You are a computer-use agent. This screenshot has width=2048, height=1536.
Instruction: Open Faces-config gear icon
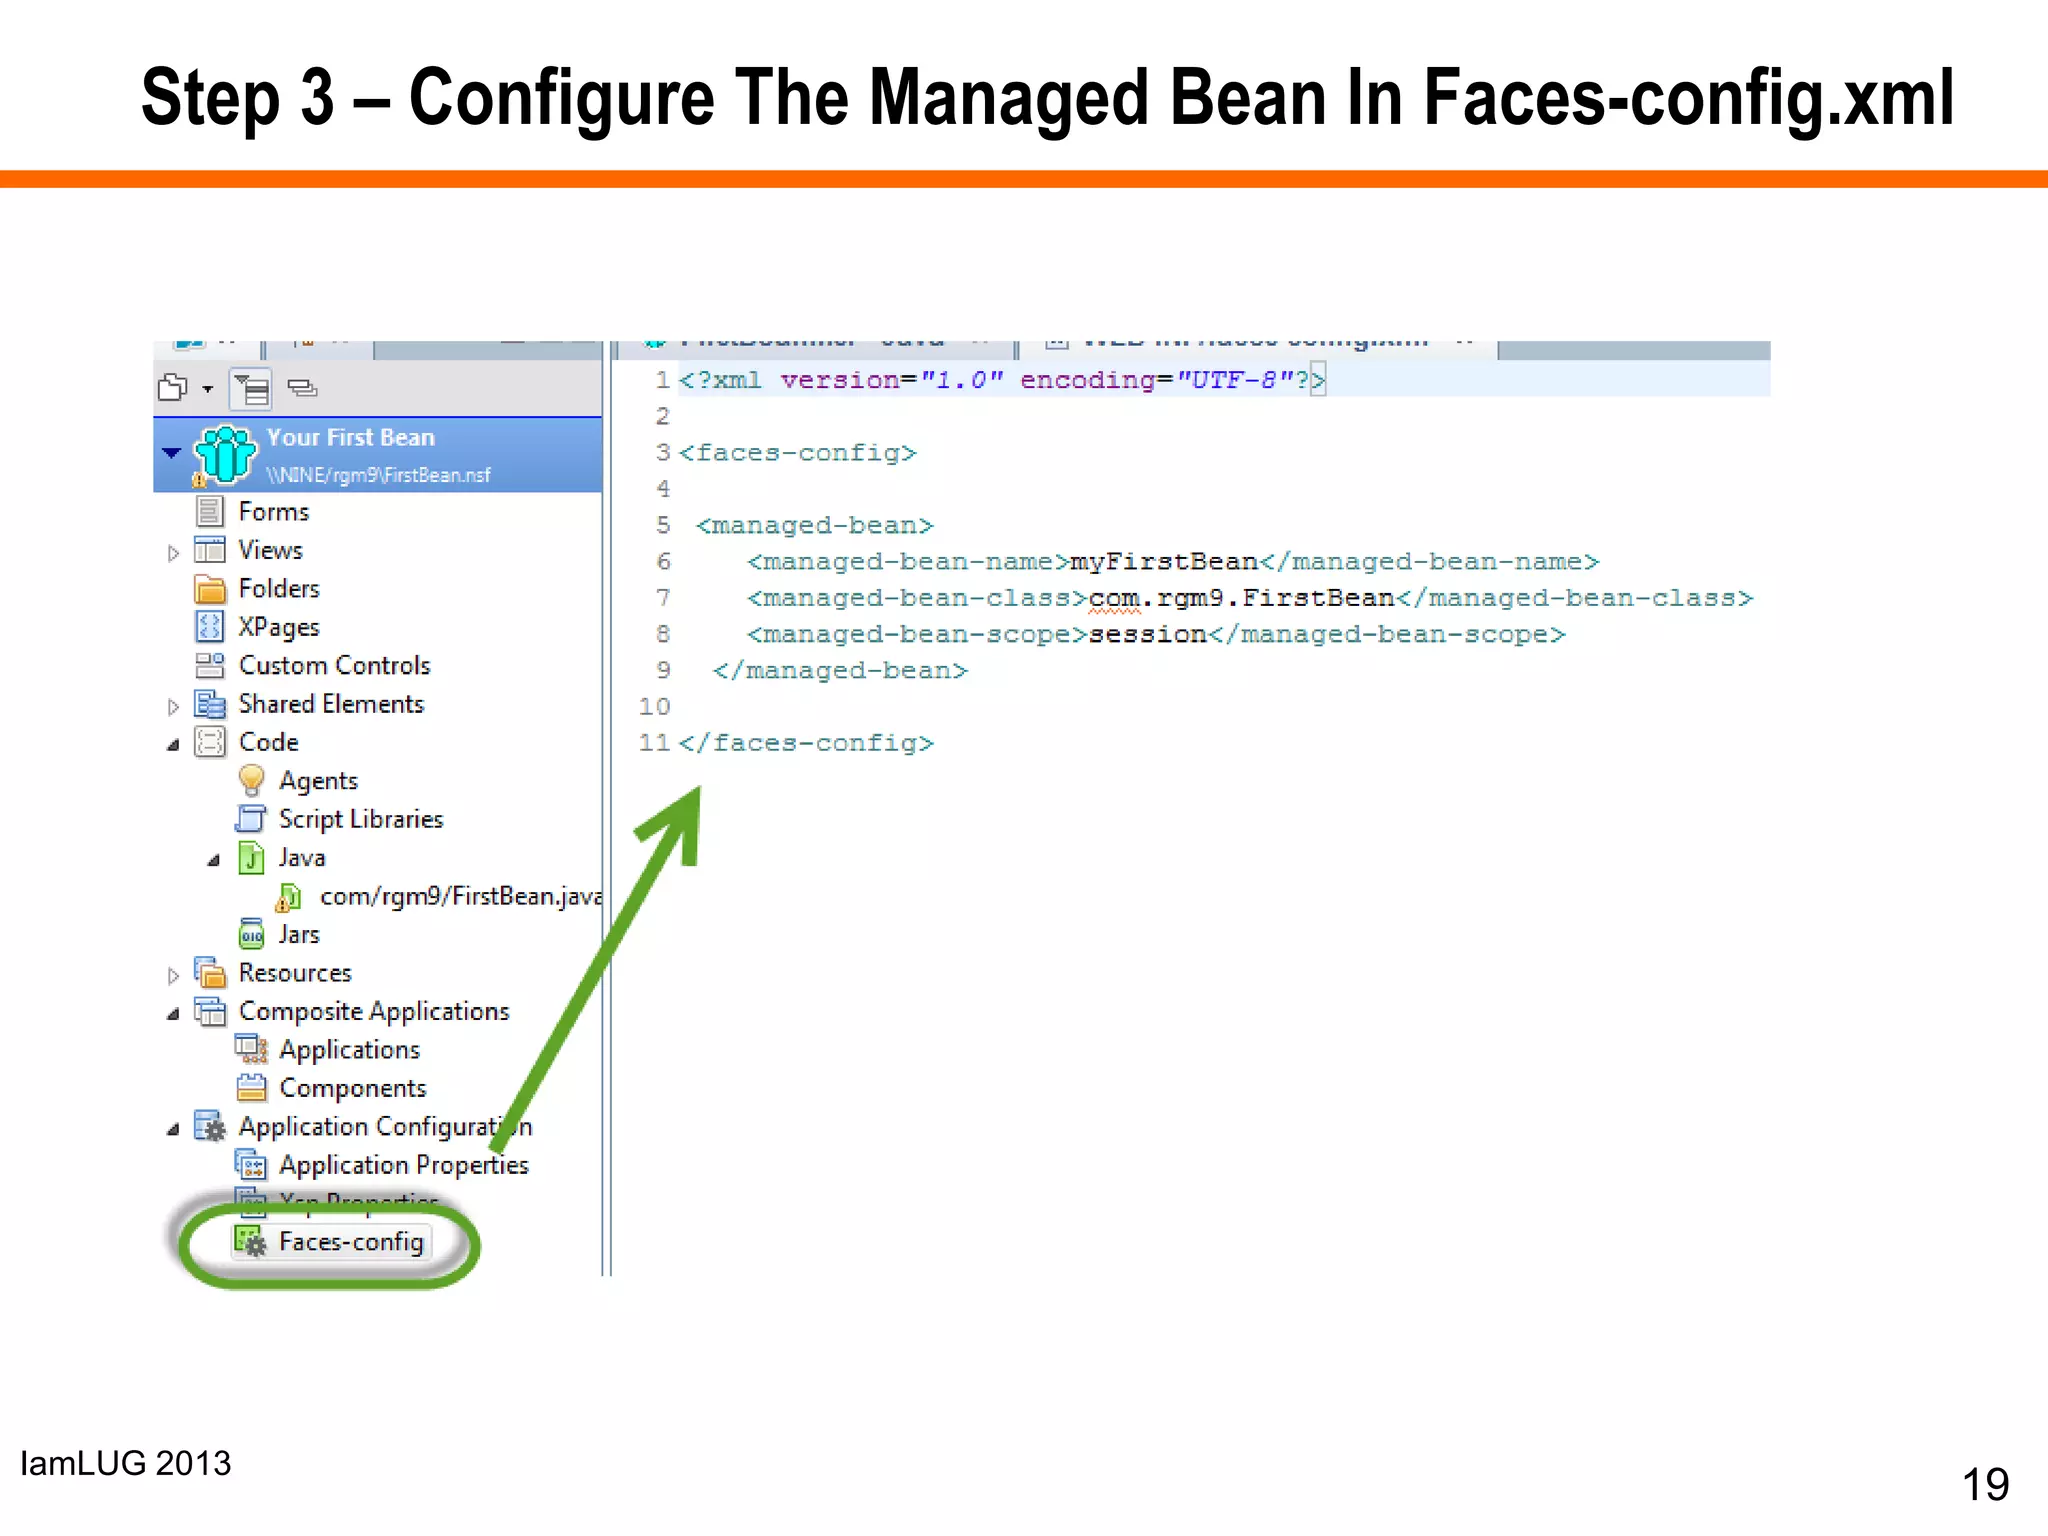249,1242
